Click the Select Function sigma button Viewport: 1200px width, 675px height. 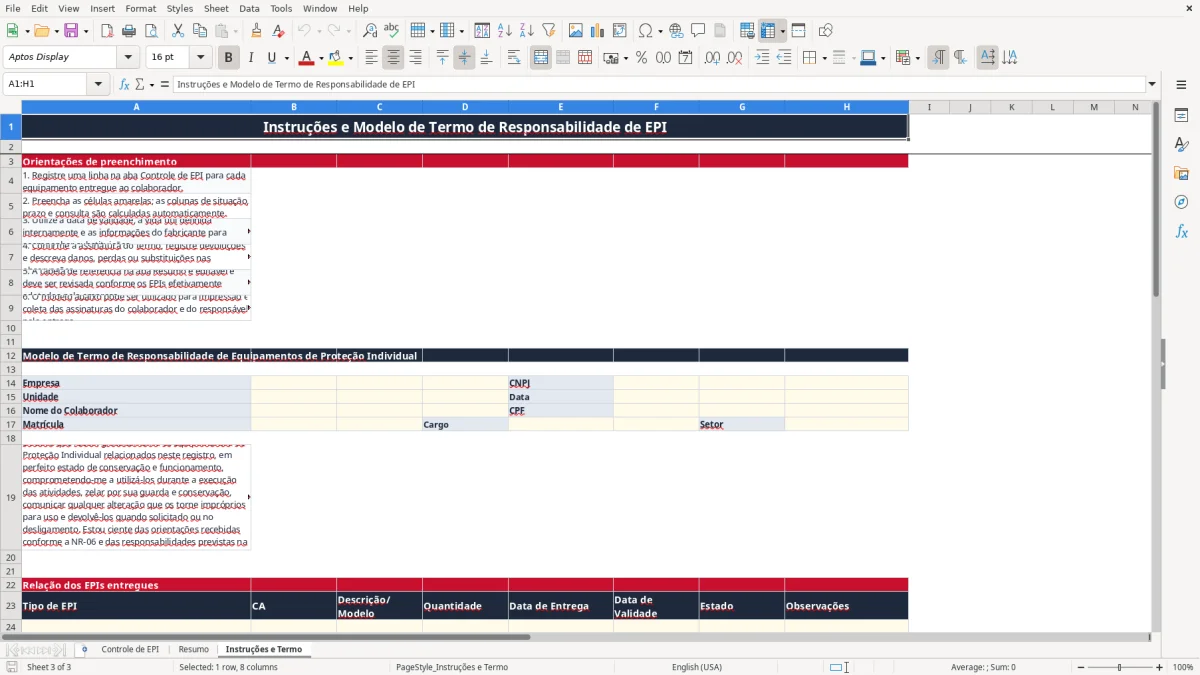139,84
